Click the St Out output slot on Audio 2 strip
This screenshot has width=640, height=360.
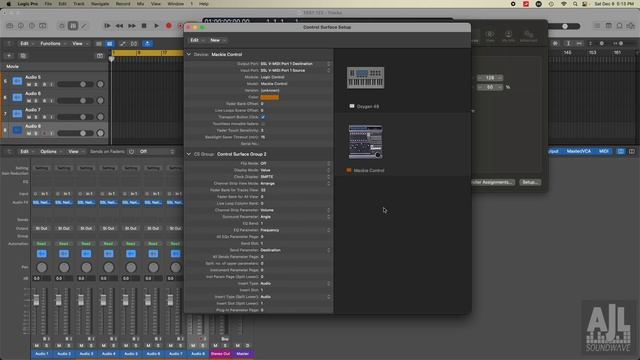point(64,229)
